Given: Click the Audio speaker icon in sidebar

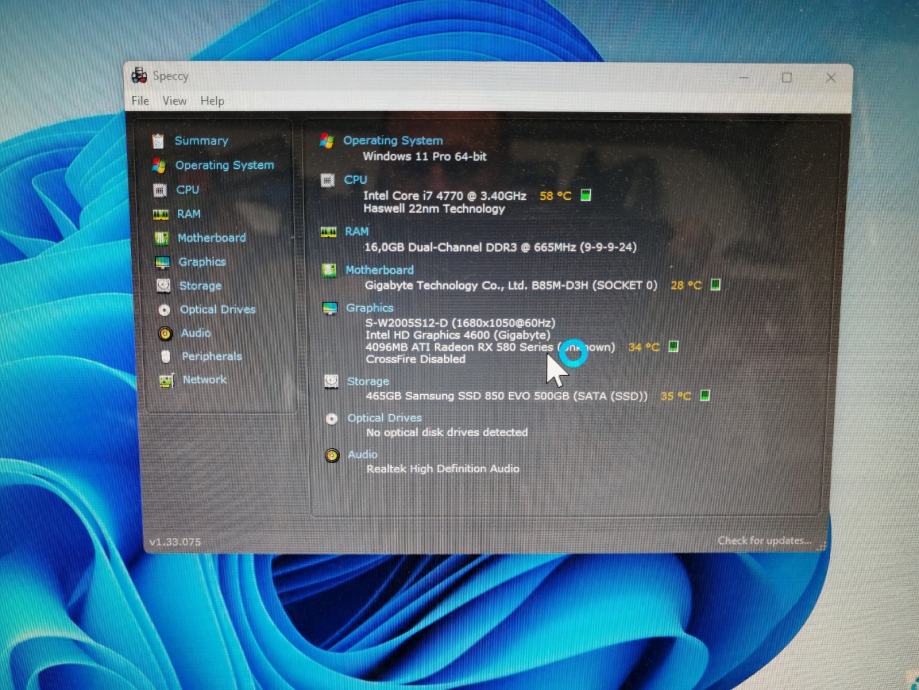Looking at the screenshot, I should (x=165, y=334).
